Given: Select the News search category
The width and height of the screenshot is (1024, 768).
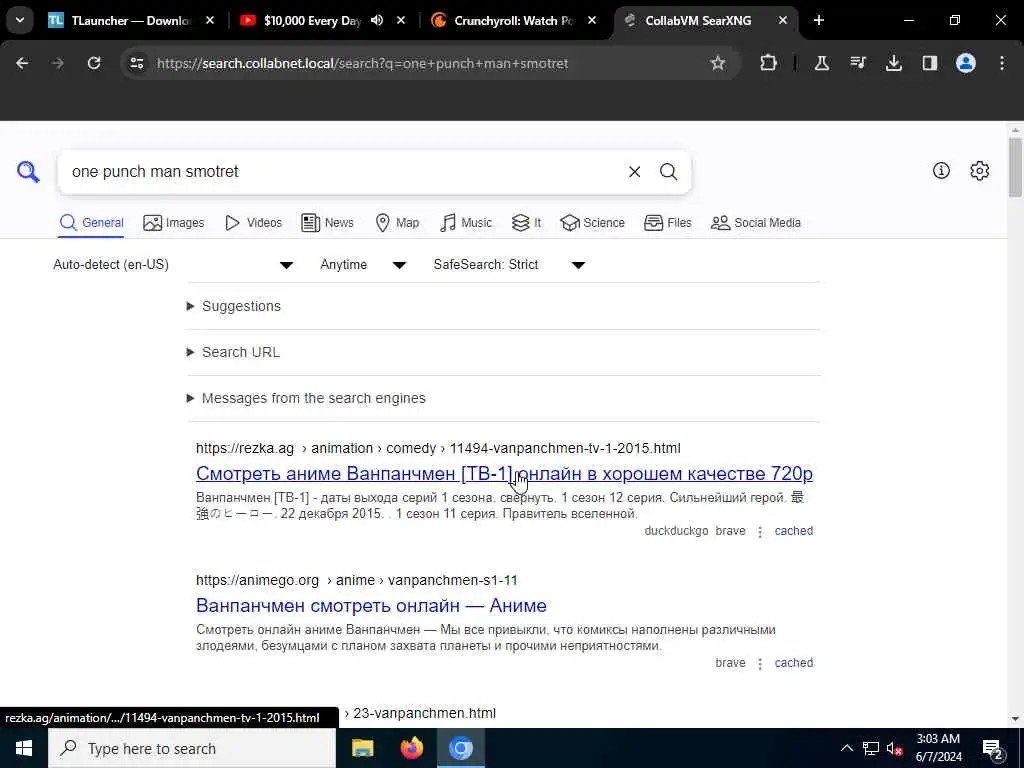Looking at the screenshot, I should coord(327,223).
